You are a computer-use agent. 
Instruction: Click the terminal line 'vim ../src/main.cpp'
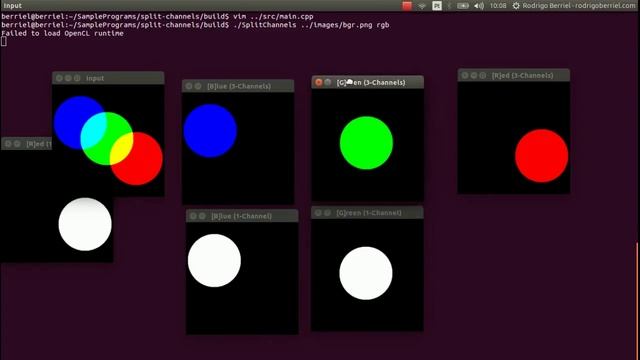273,16
